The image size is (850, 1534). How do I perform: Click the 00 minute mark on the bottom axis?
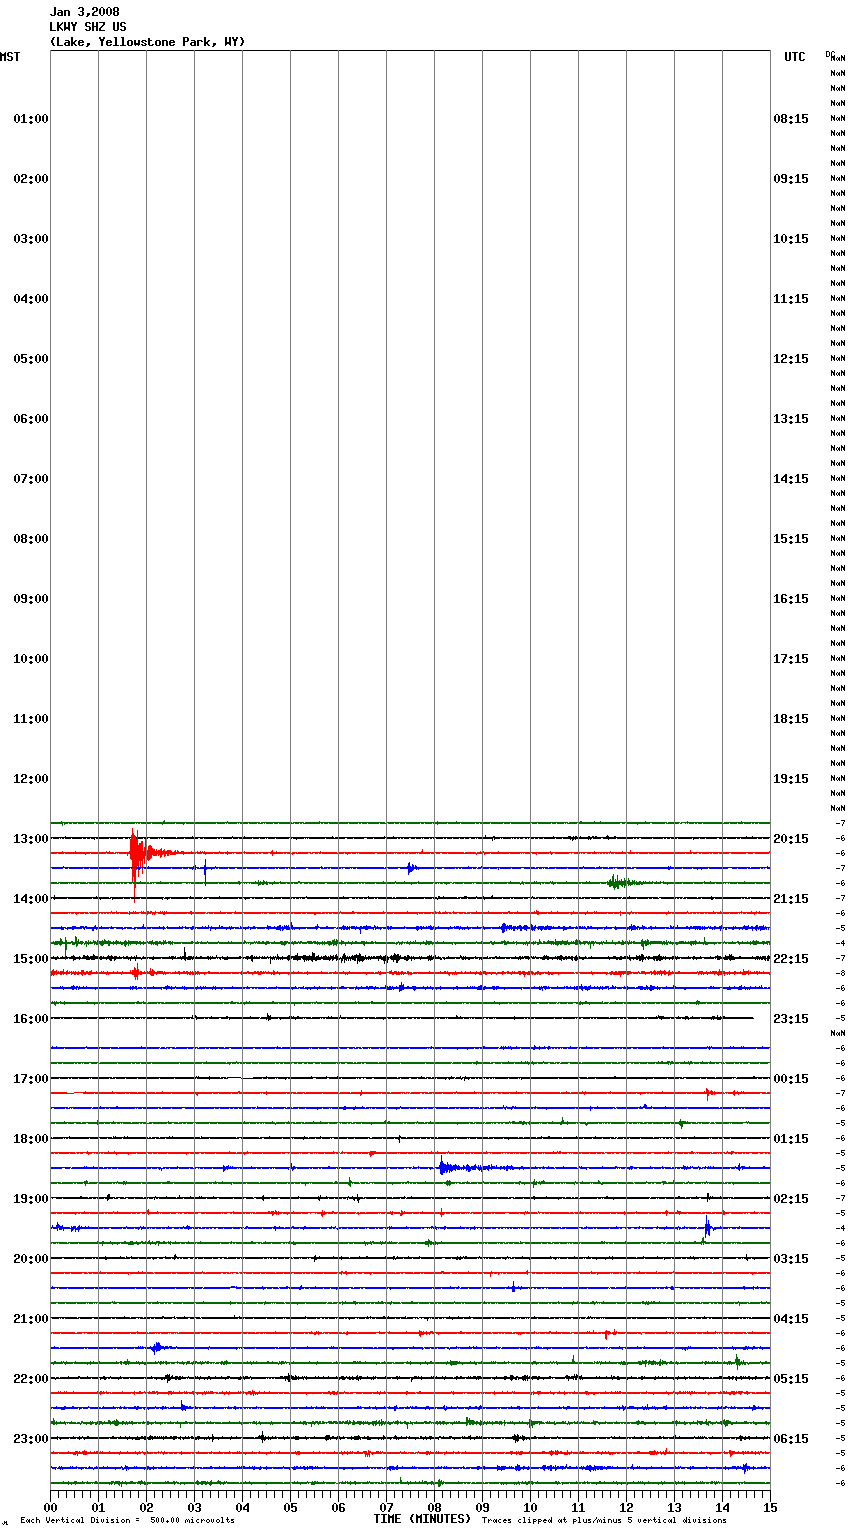(50, 1507)
